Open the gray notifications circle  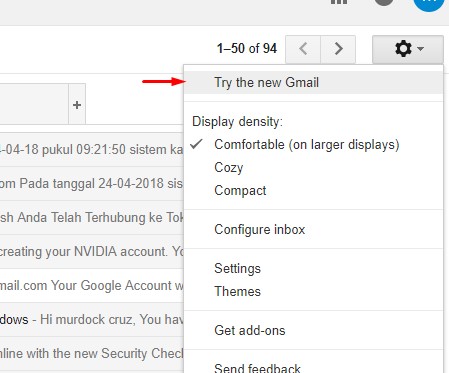[384, 2]
